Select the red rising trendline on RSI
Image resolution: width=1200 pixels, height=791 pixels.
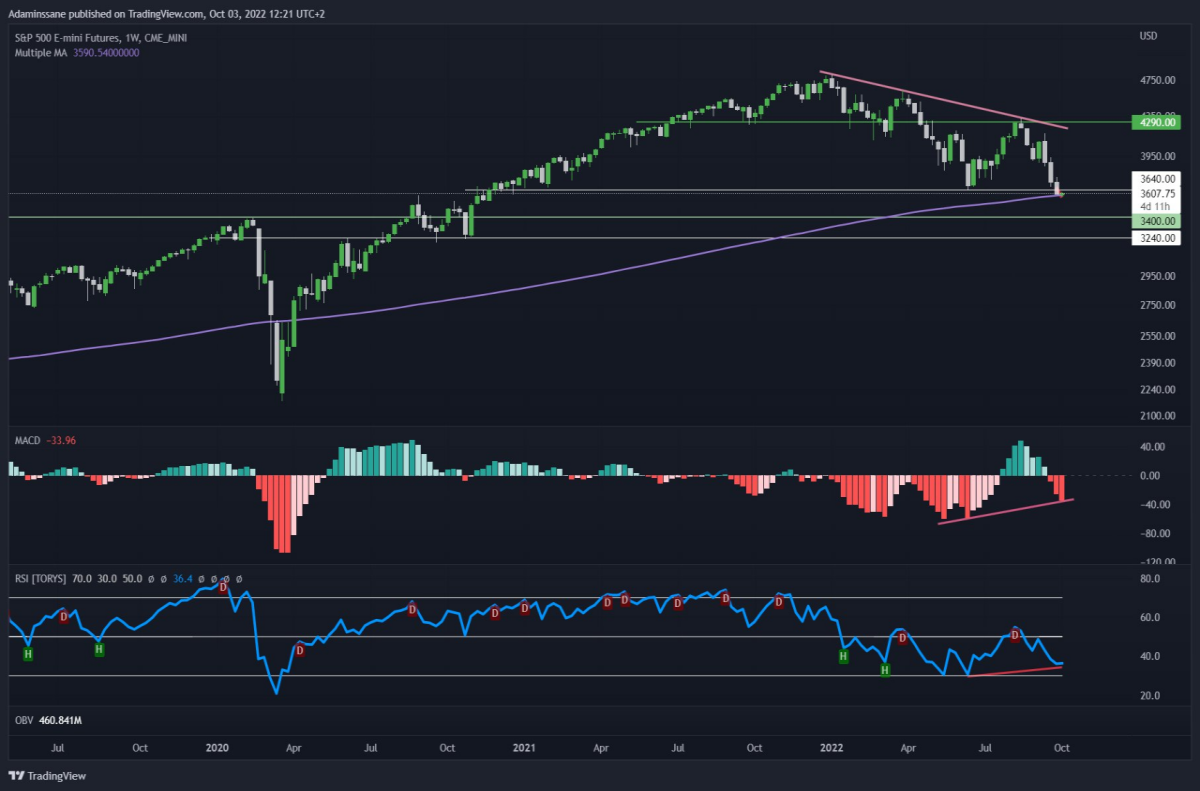pos(1016,671)
